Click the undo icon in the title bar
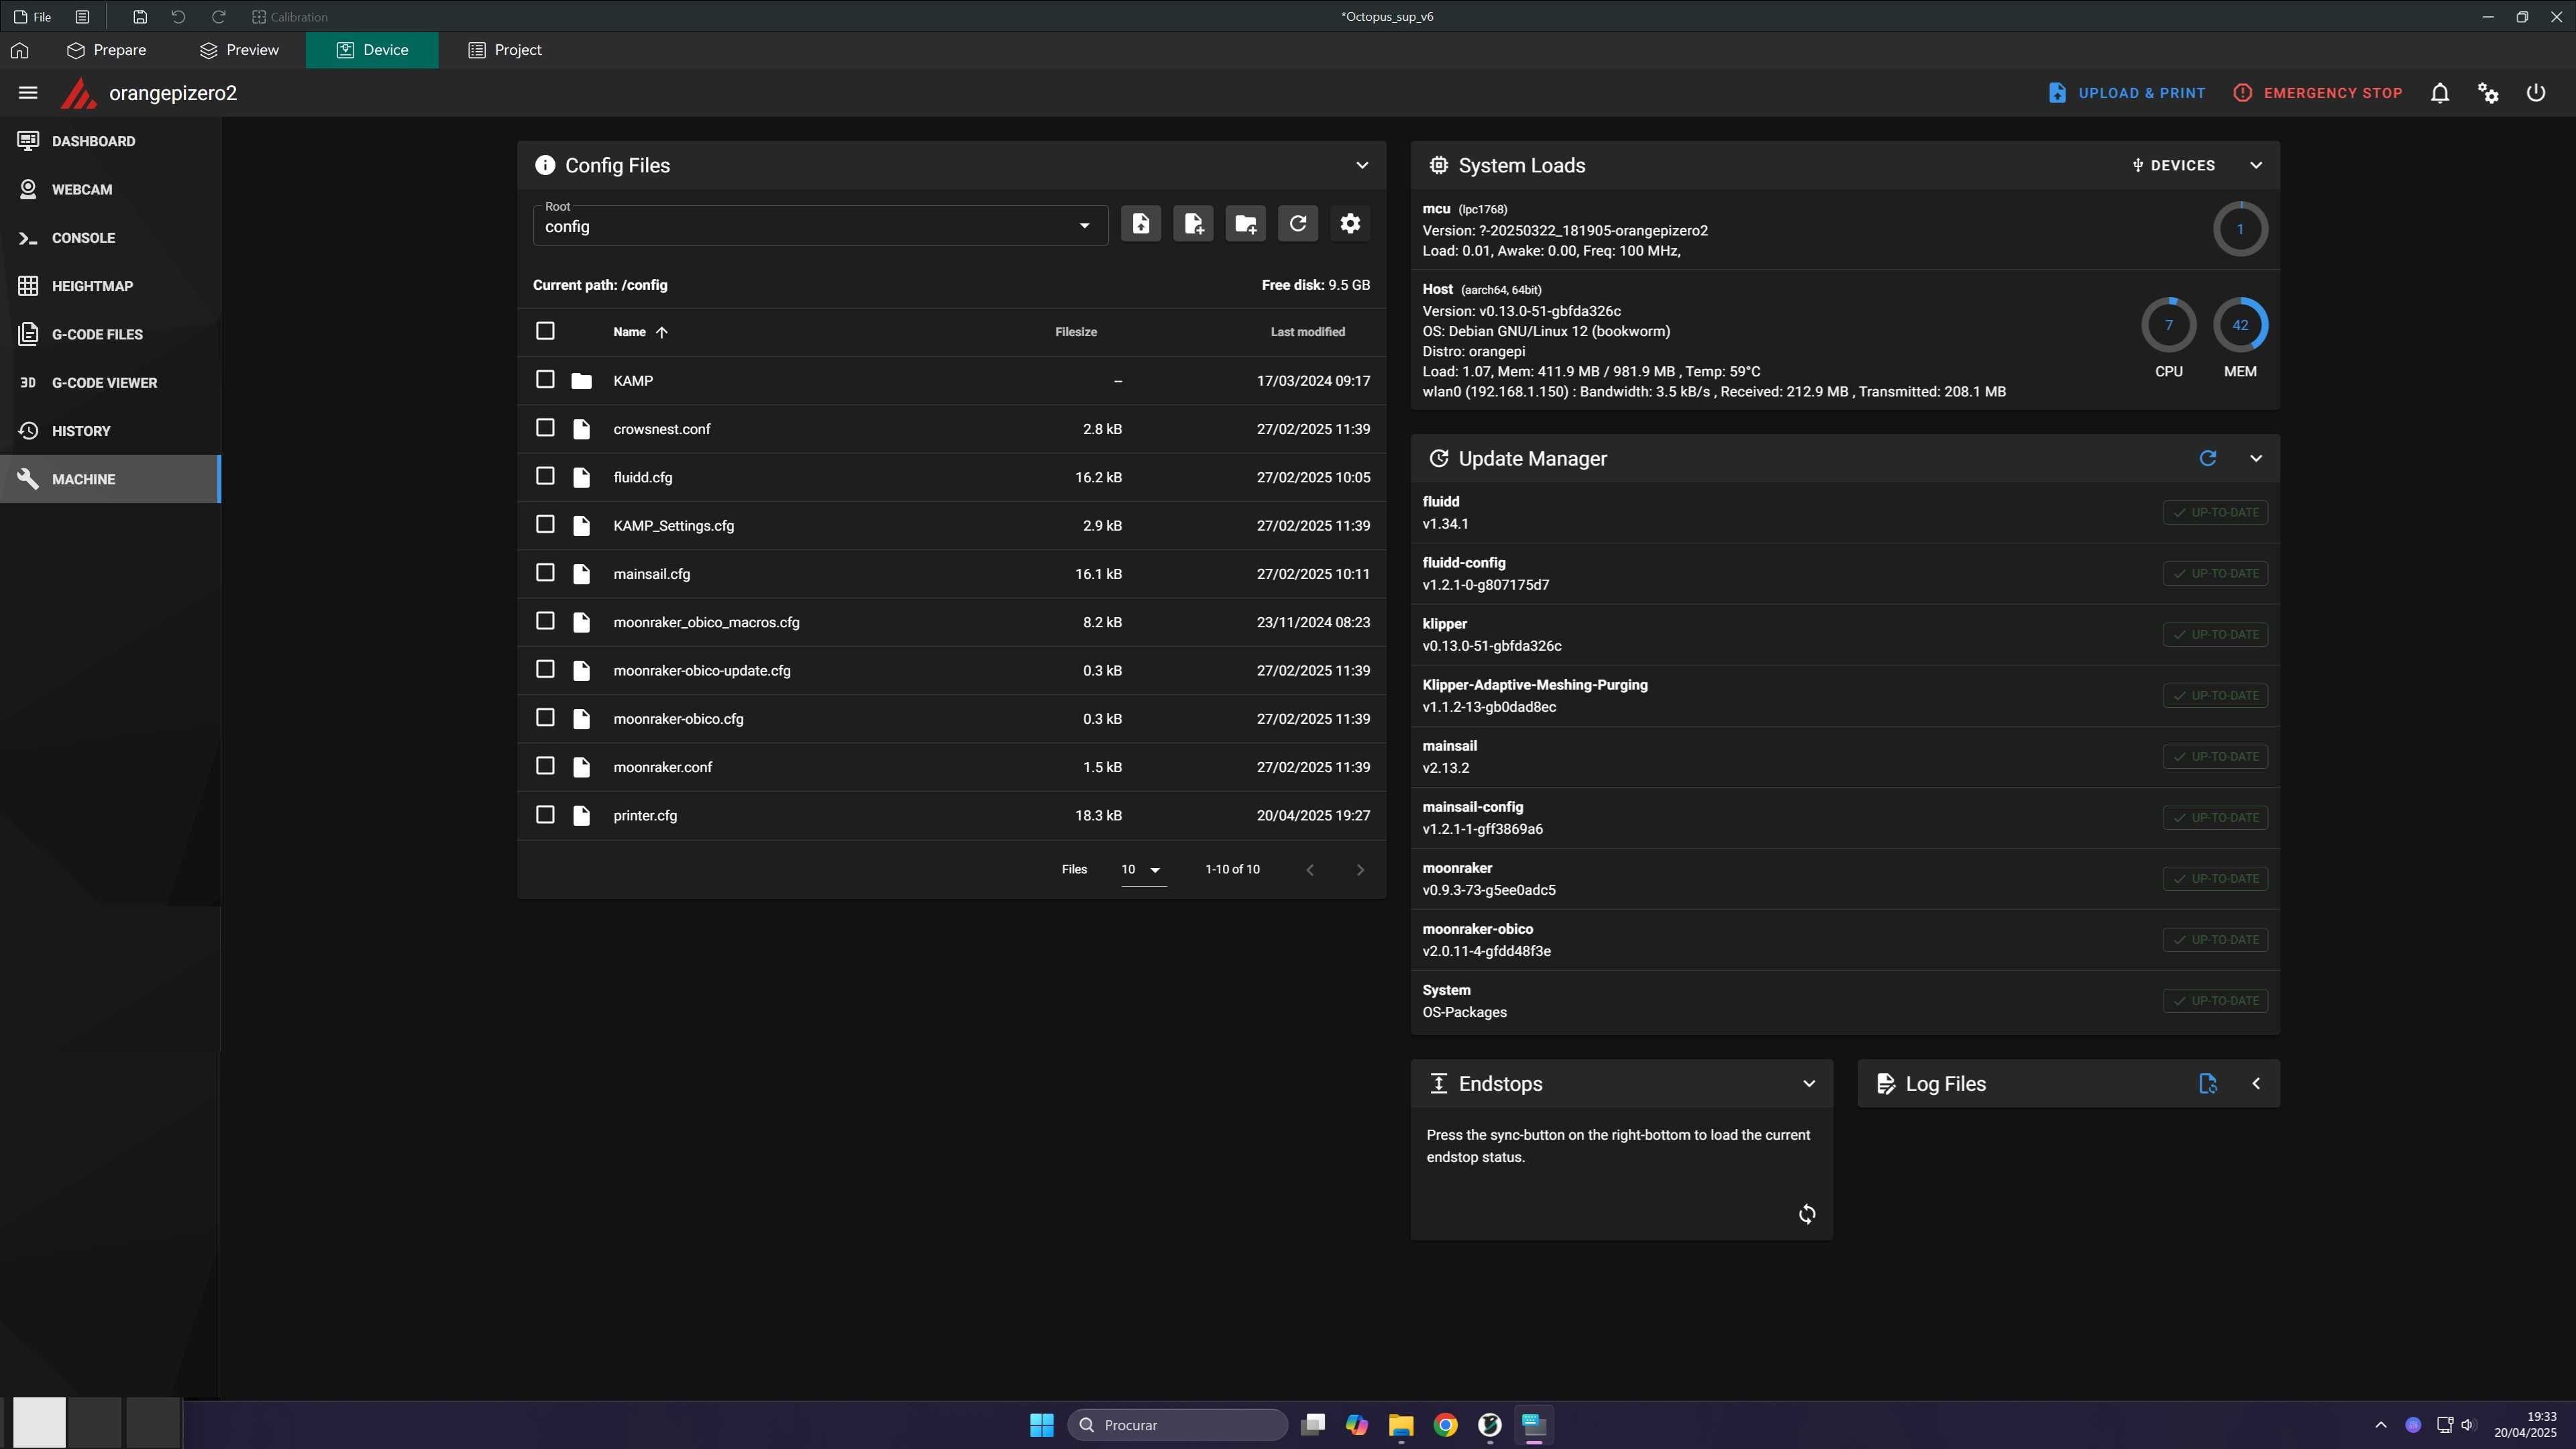 178,17
